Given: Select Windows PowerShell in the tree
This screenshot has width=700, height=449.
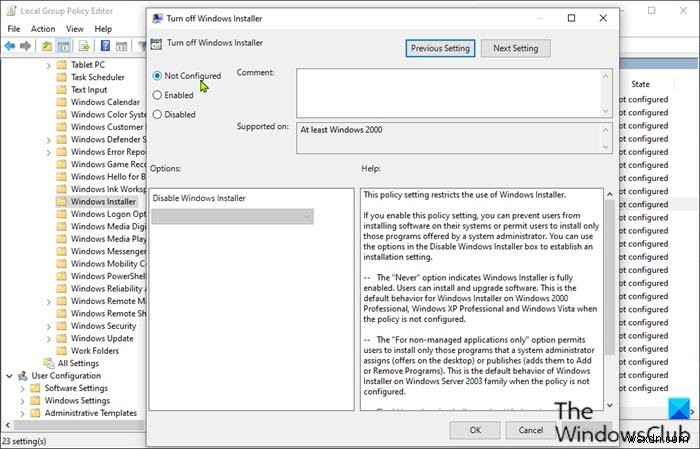Looking at the screenshot, I should [108, 276].
